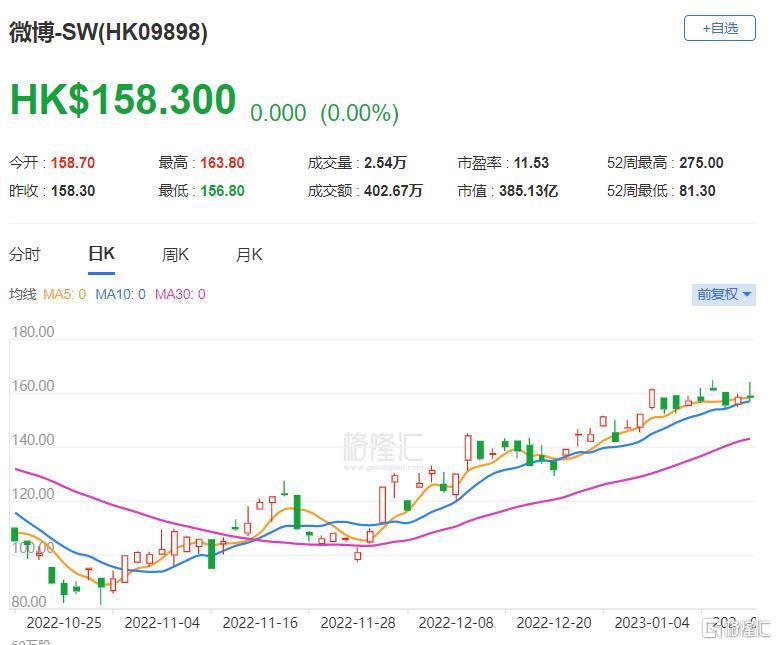Viewport: 777px width, 645px height.
Task: Click the stock title 微博-SW(HK09898)
Action: pos(108,33)
